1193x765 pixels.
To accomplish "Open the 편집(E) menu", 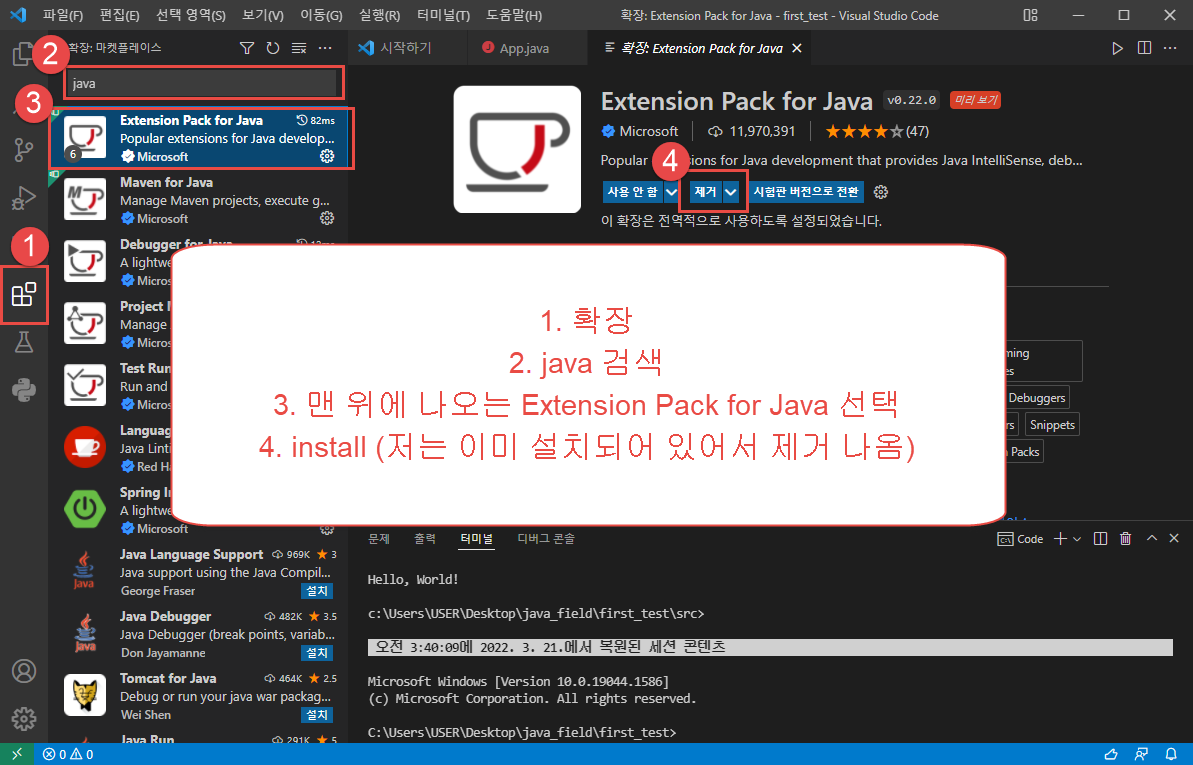I will tap(119, 15).
